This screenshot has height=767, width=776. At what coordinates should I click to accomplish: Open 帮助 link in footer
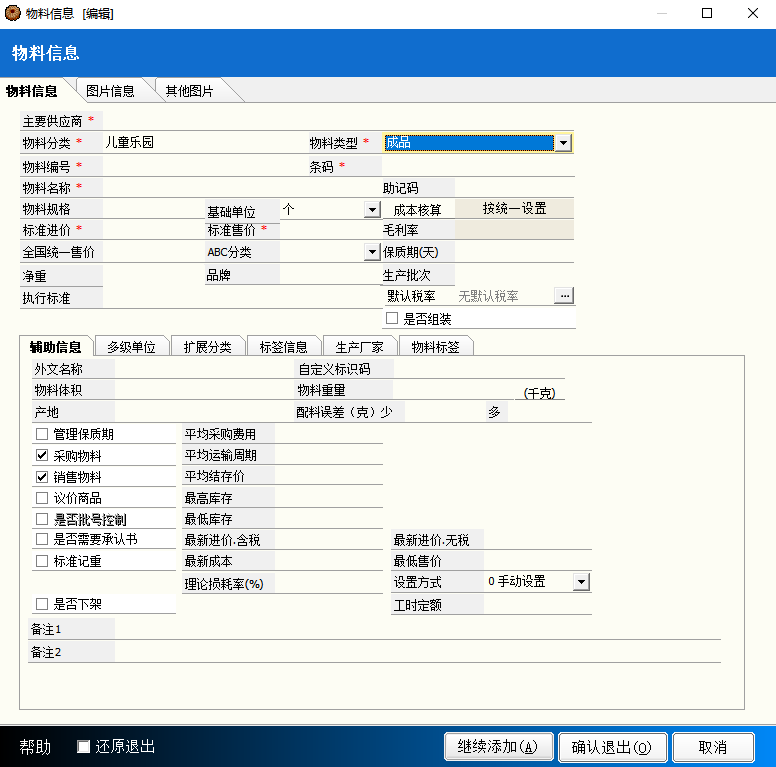35,747
